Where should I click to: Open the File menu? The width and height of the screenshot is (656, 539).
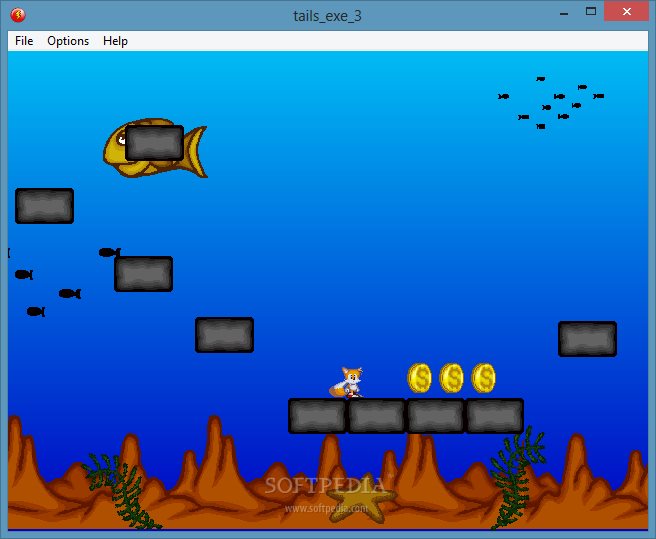[x=24, y=41]
